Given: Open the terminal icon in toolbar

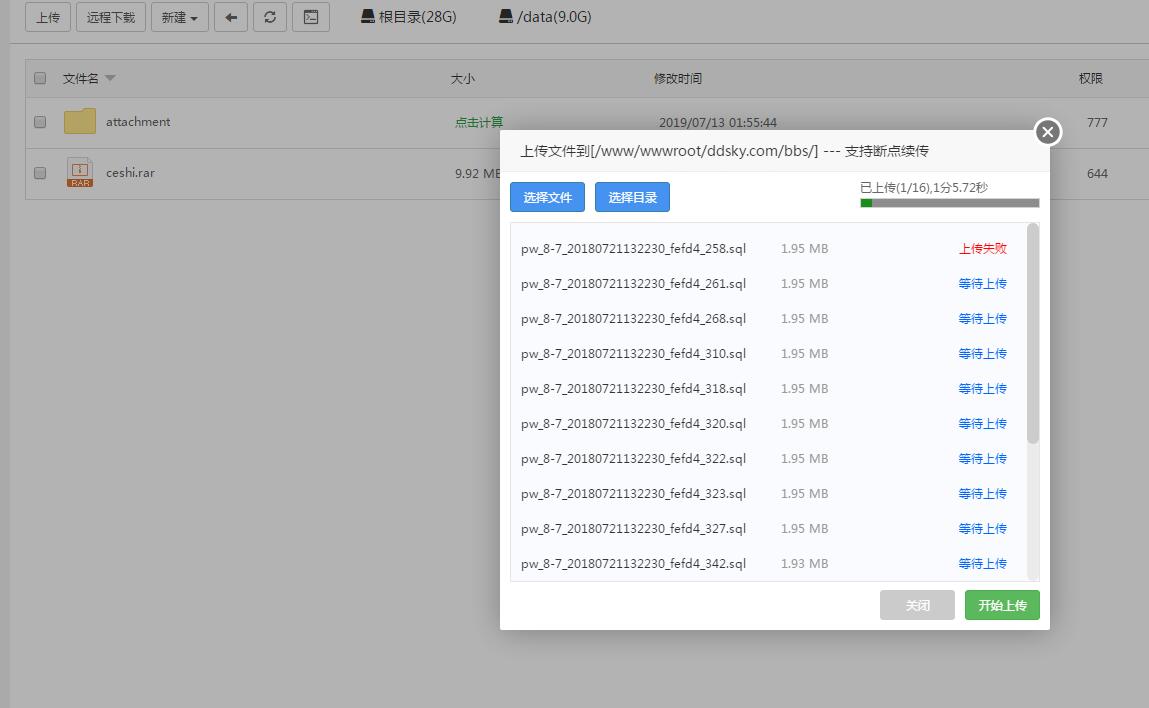Looking at the screenshot, I should (x=310, y=17).
